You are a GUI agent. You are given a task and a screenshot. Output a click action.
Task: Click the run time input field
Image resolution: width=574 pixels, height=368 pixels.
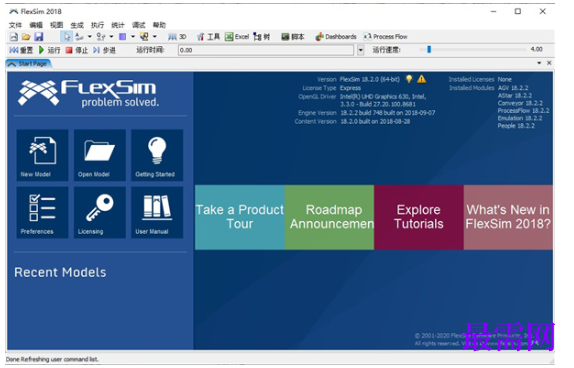click(x=266, y=50)
